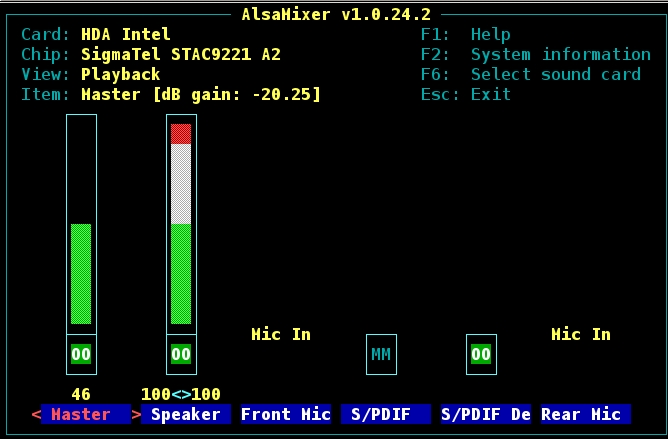Click the Playback view label
This screenshot has width=668, height=439.
pos(120,74)
